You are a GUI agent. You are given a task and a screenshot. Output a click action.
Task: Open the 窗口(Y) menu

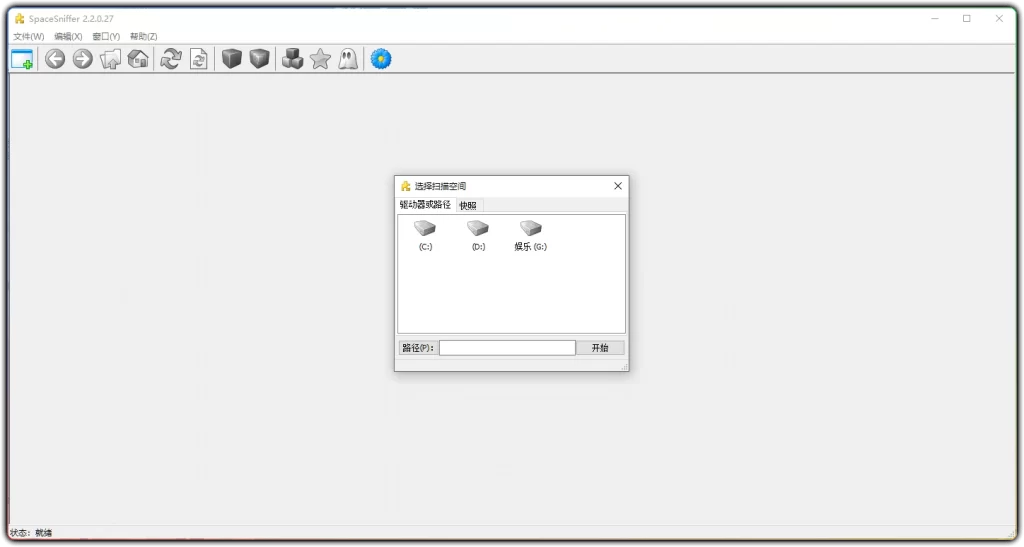(x=106, y=37)
